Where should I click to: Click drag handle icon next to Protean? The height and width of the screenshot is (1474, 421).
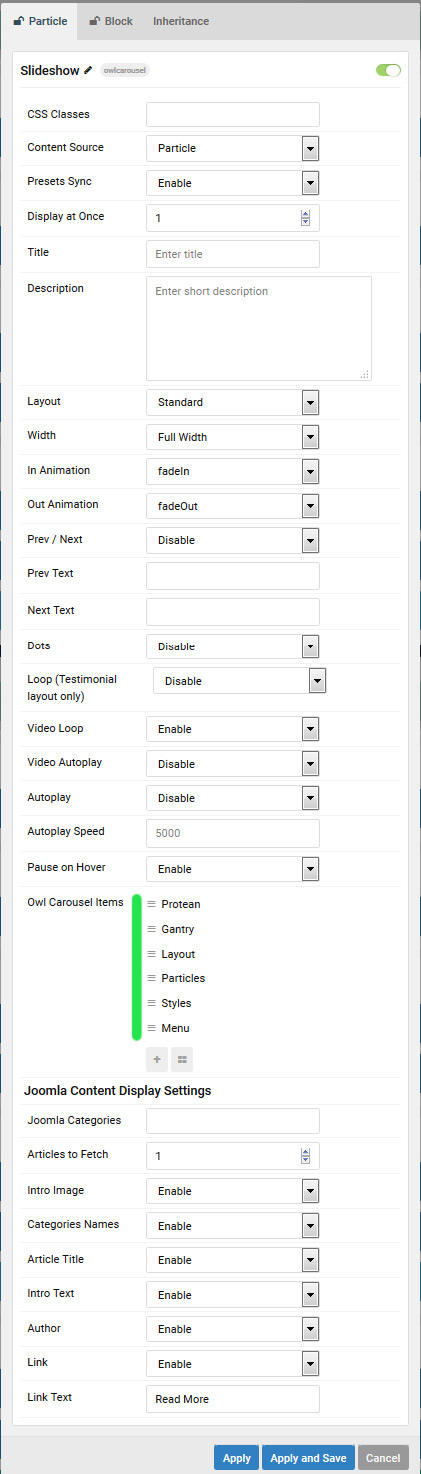pos(152,904)
